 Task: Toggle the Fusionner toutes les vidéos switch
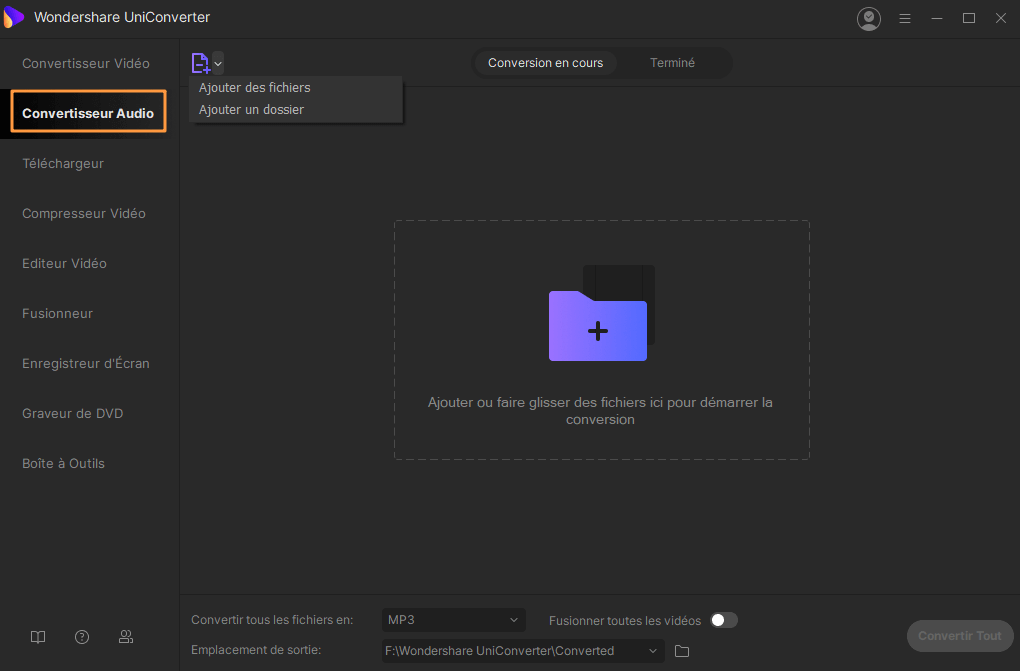pyautogui.click(x=723, y=620)
